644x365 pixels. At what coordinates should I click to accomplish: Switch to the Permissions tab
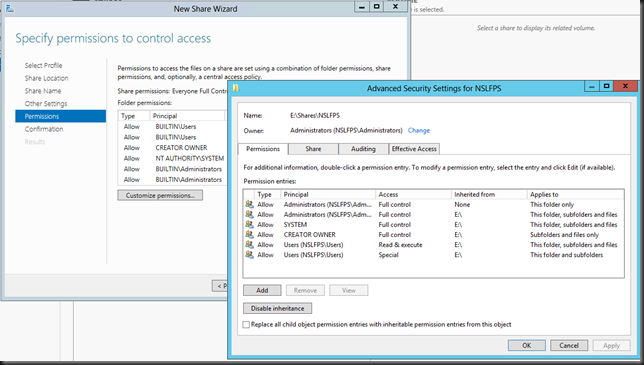[263, 149]
